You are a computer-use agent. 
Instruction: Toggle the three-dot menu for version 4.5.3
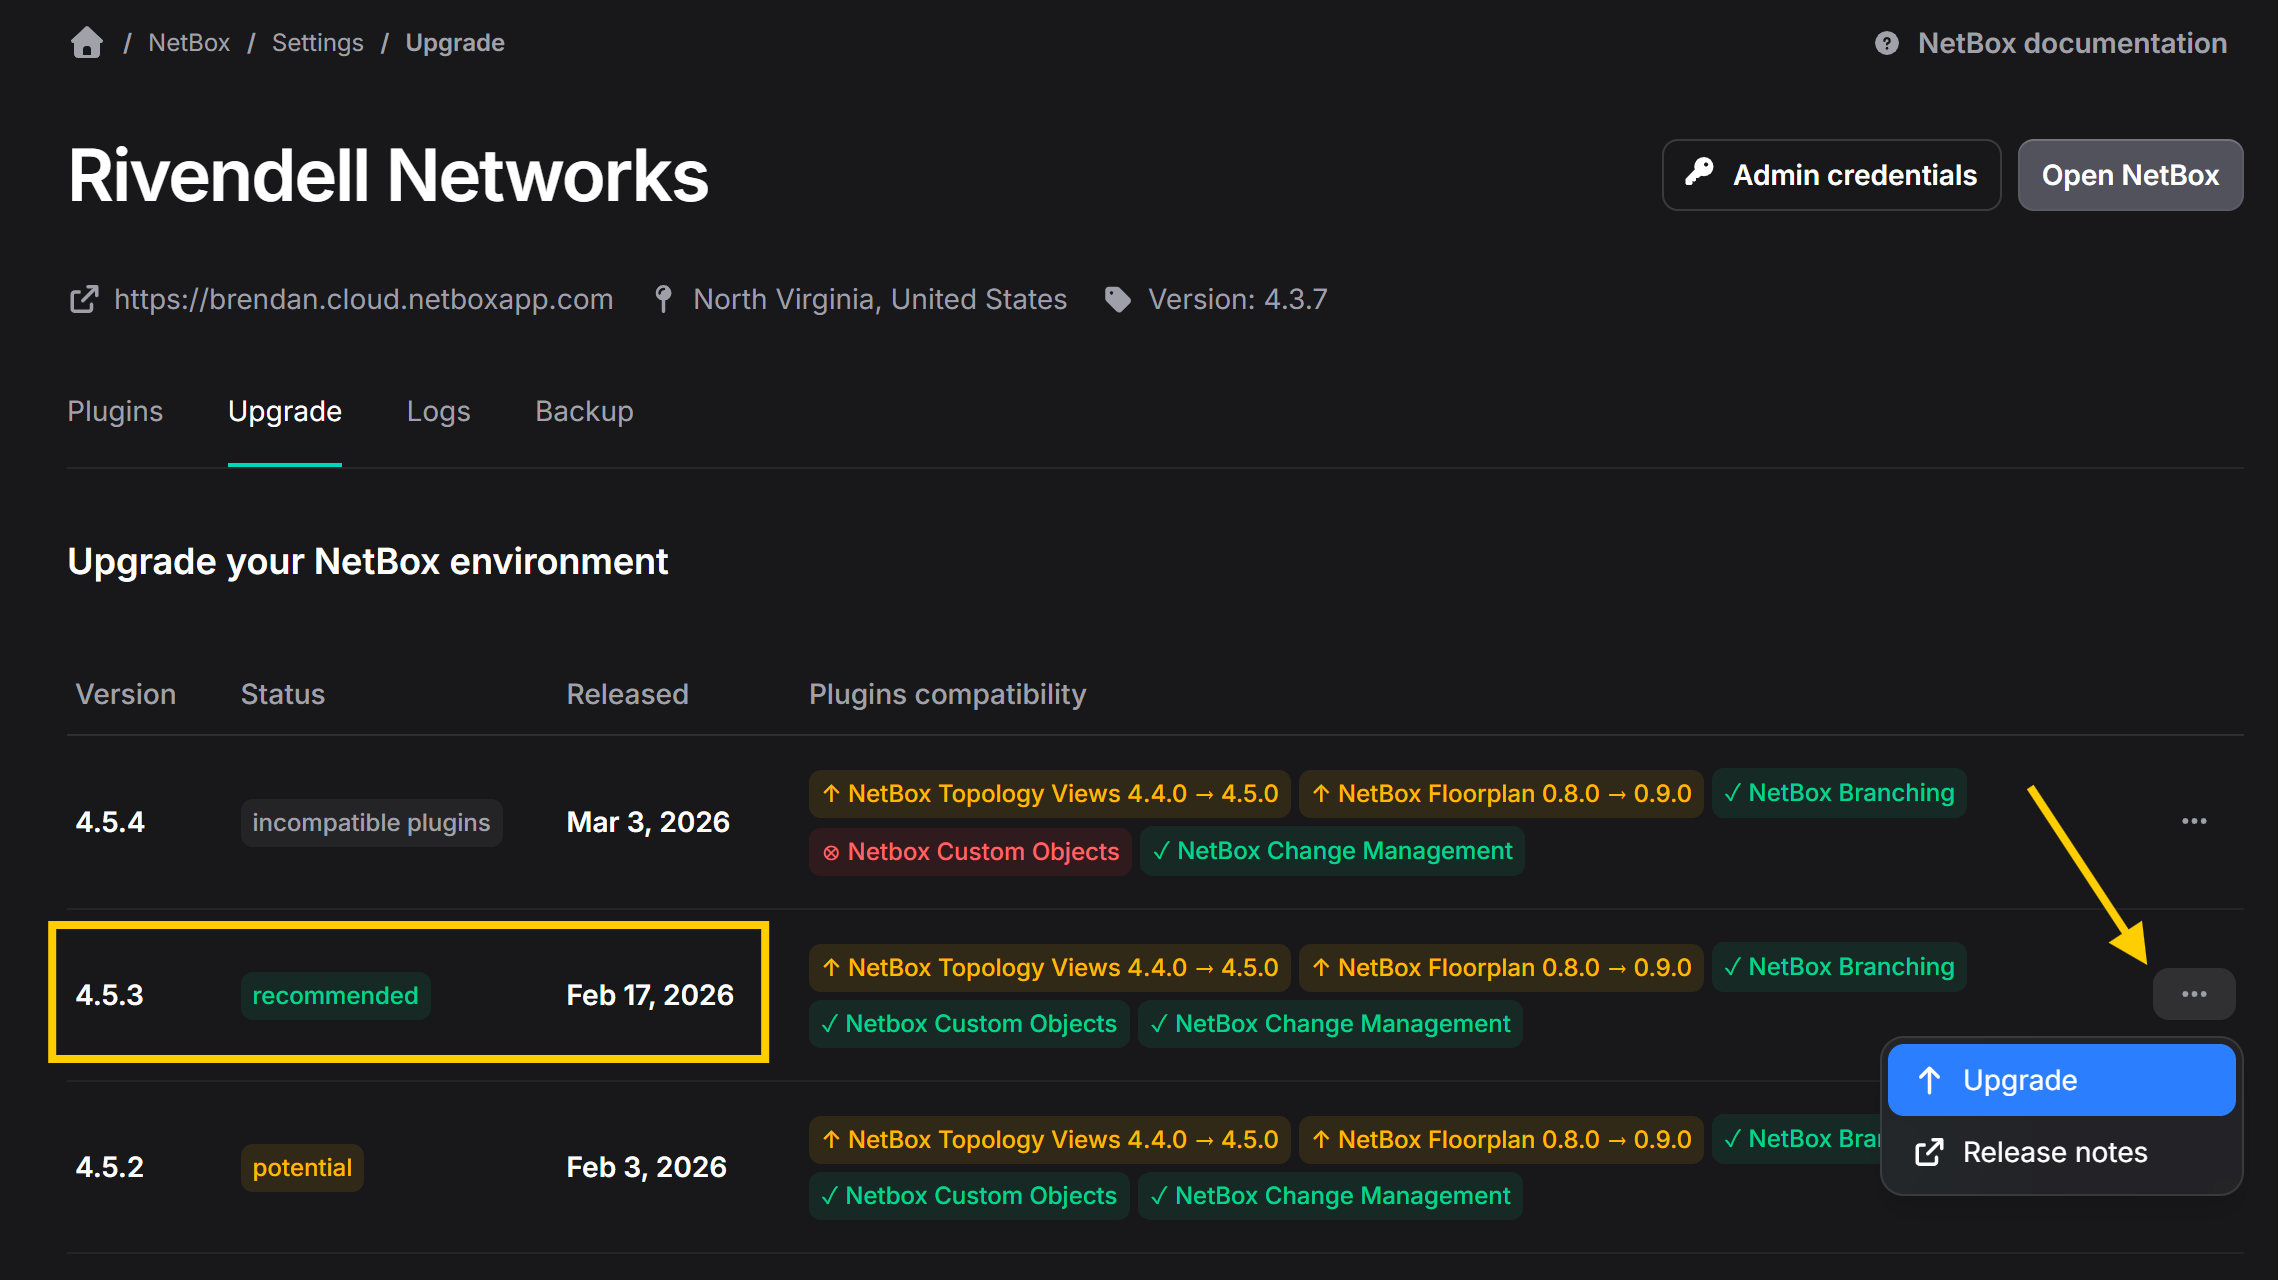coord(2193,994)
